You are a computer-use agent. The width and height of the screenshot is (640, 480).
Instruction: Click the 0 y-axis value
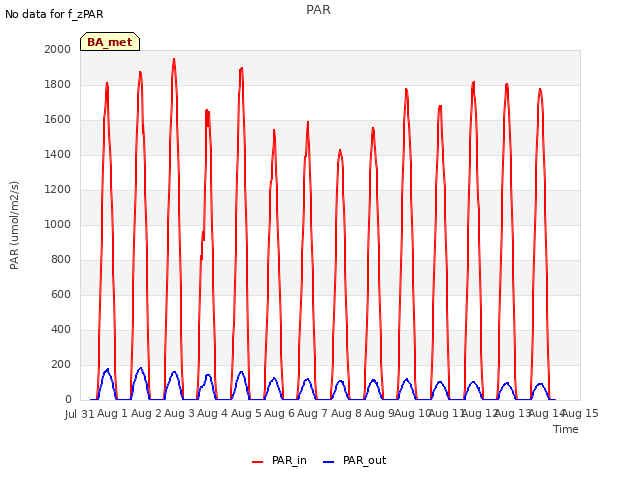tap(68, 400)
